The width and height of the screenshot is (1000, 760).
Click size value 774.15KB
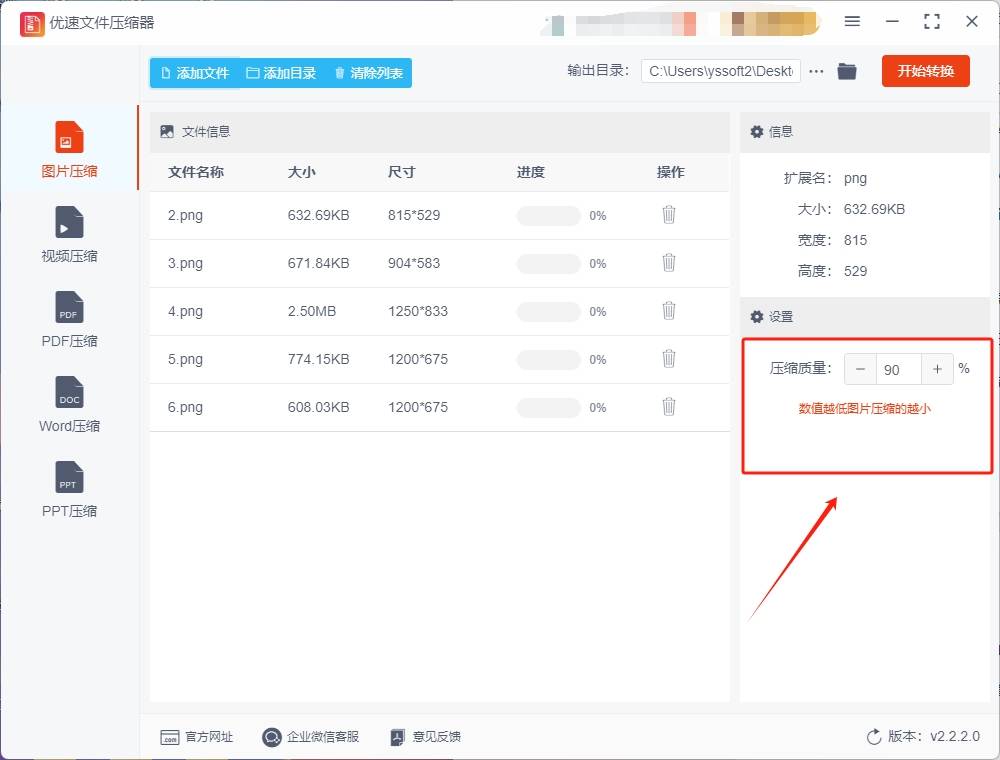click(318, 359)
